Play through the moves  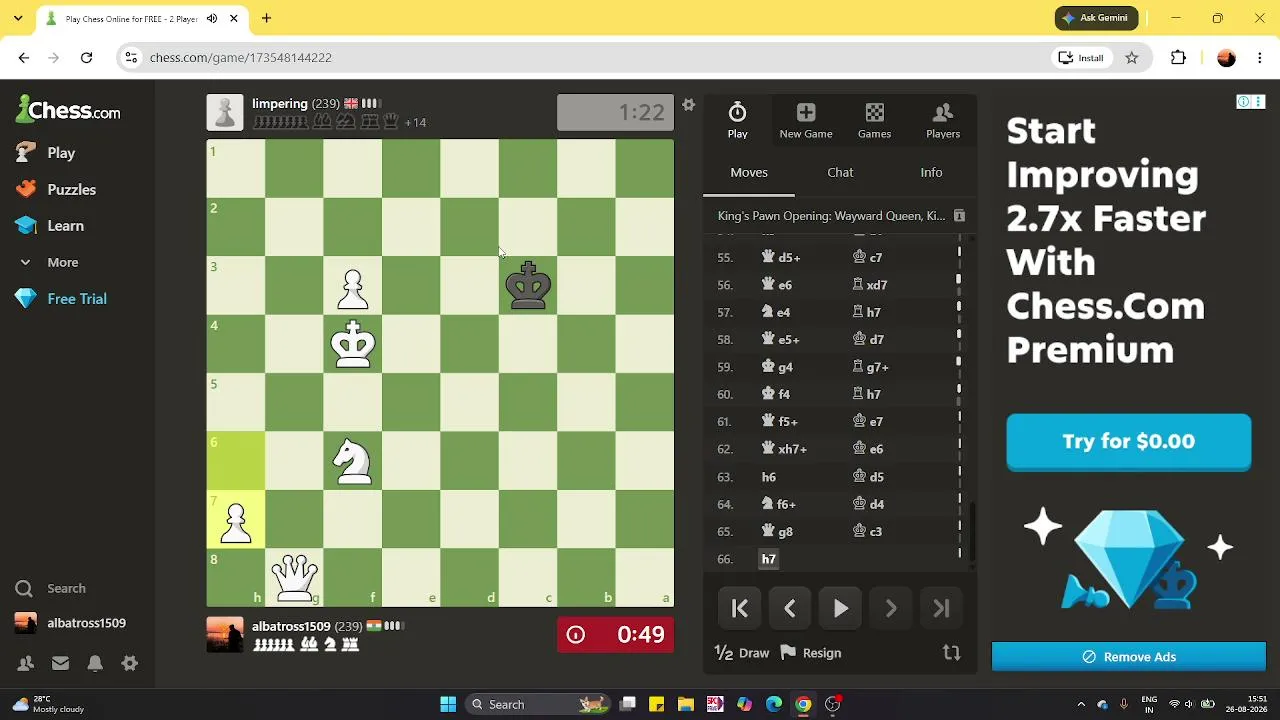[x=841, y=608]
